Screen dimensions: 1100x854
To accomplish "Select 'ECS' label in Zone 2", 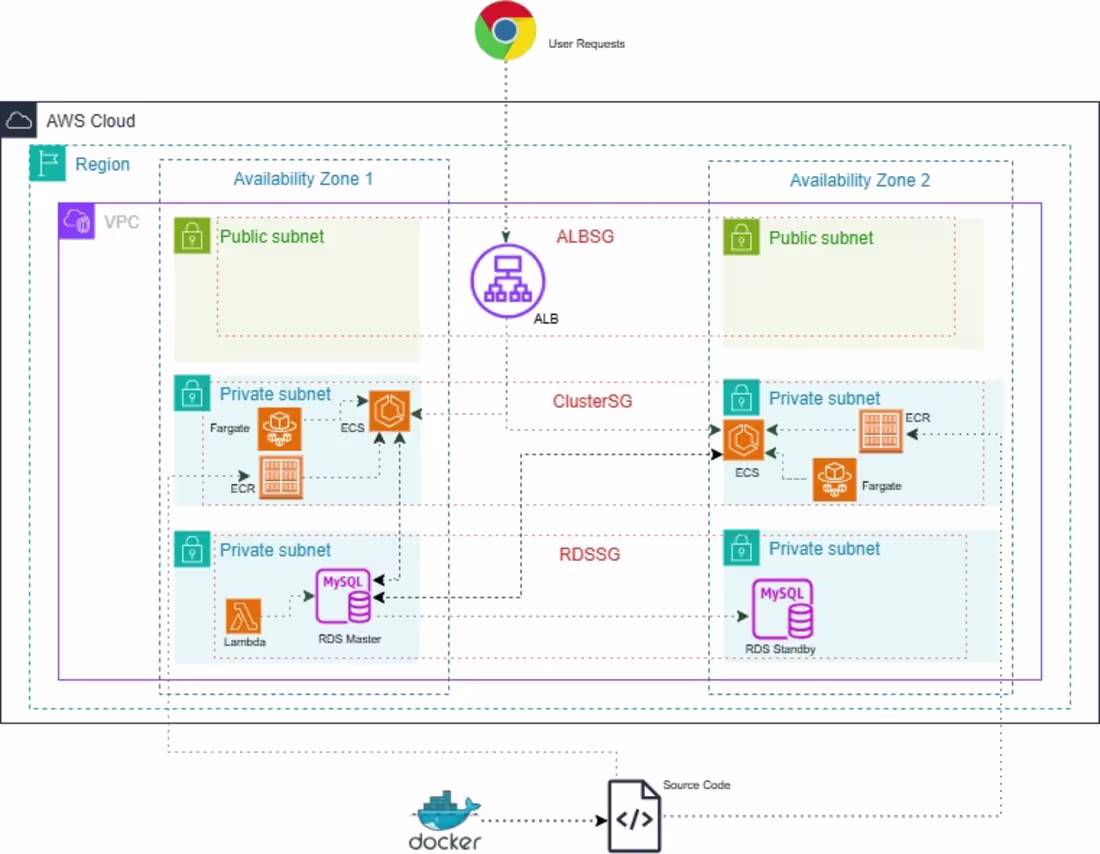I will pos(746,472).
